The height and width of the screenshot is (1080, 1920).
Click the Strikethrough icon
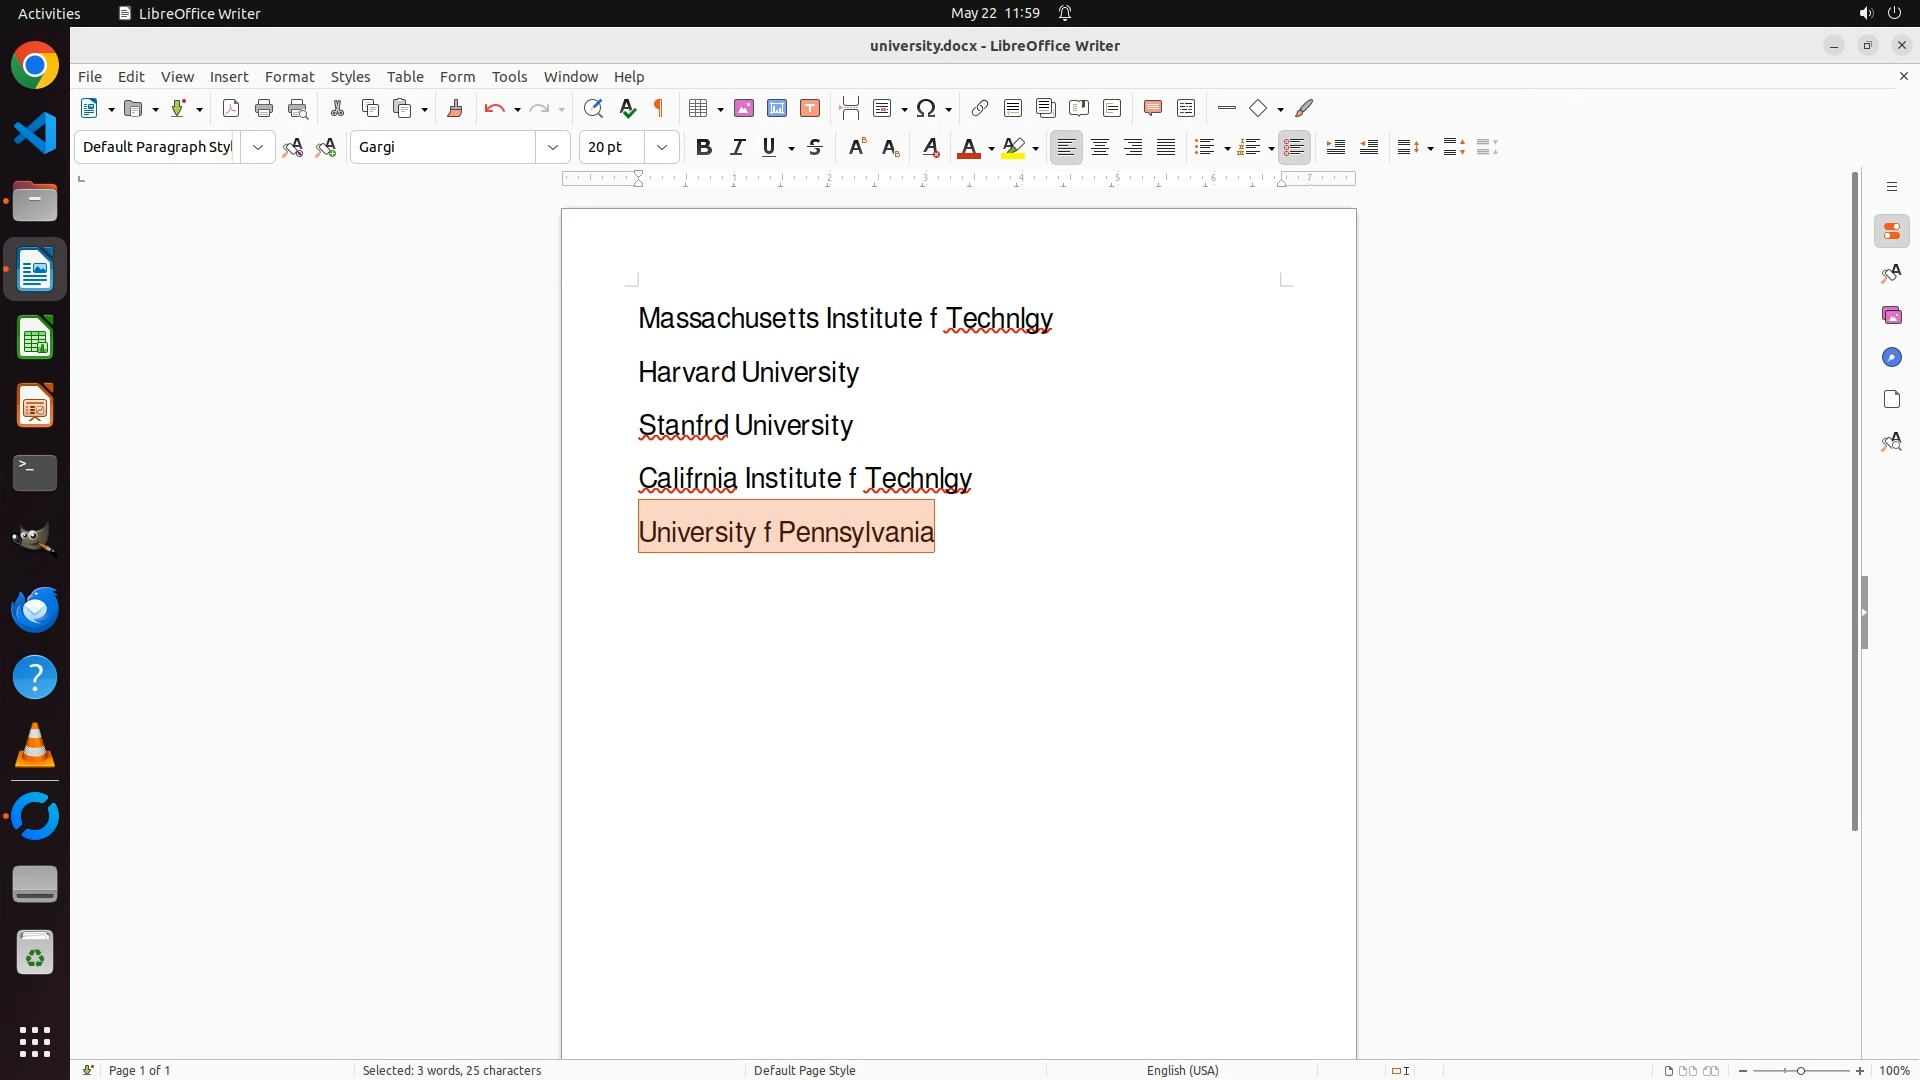(x=815, y=147)
